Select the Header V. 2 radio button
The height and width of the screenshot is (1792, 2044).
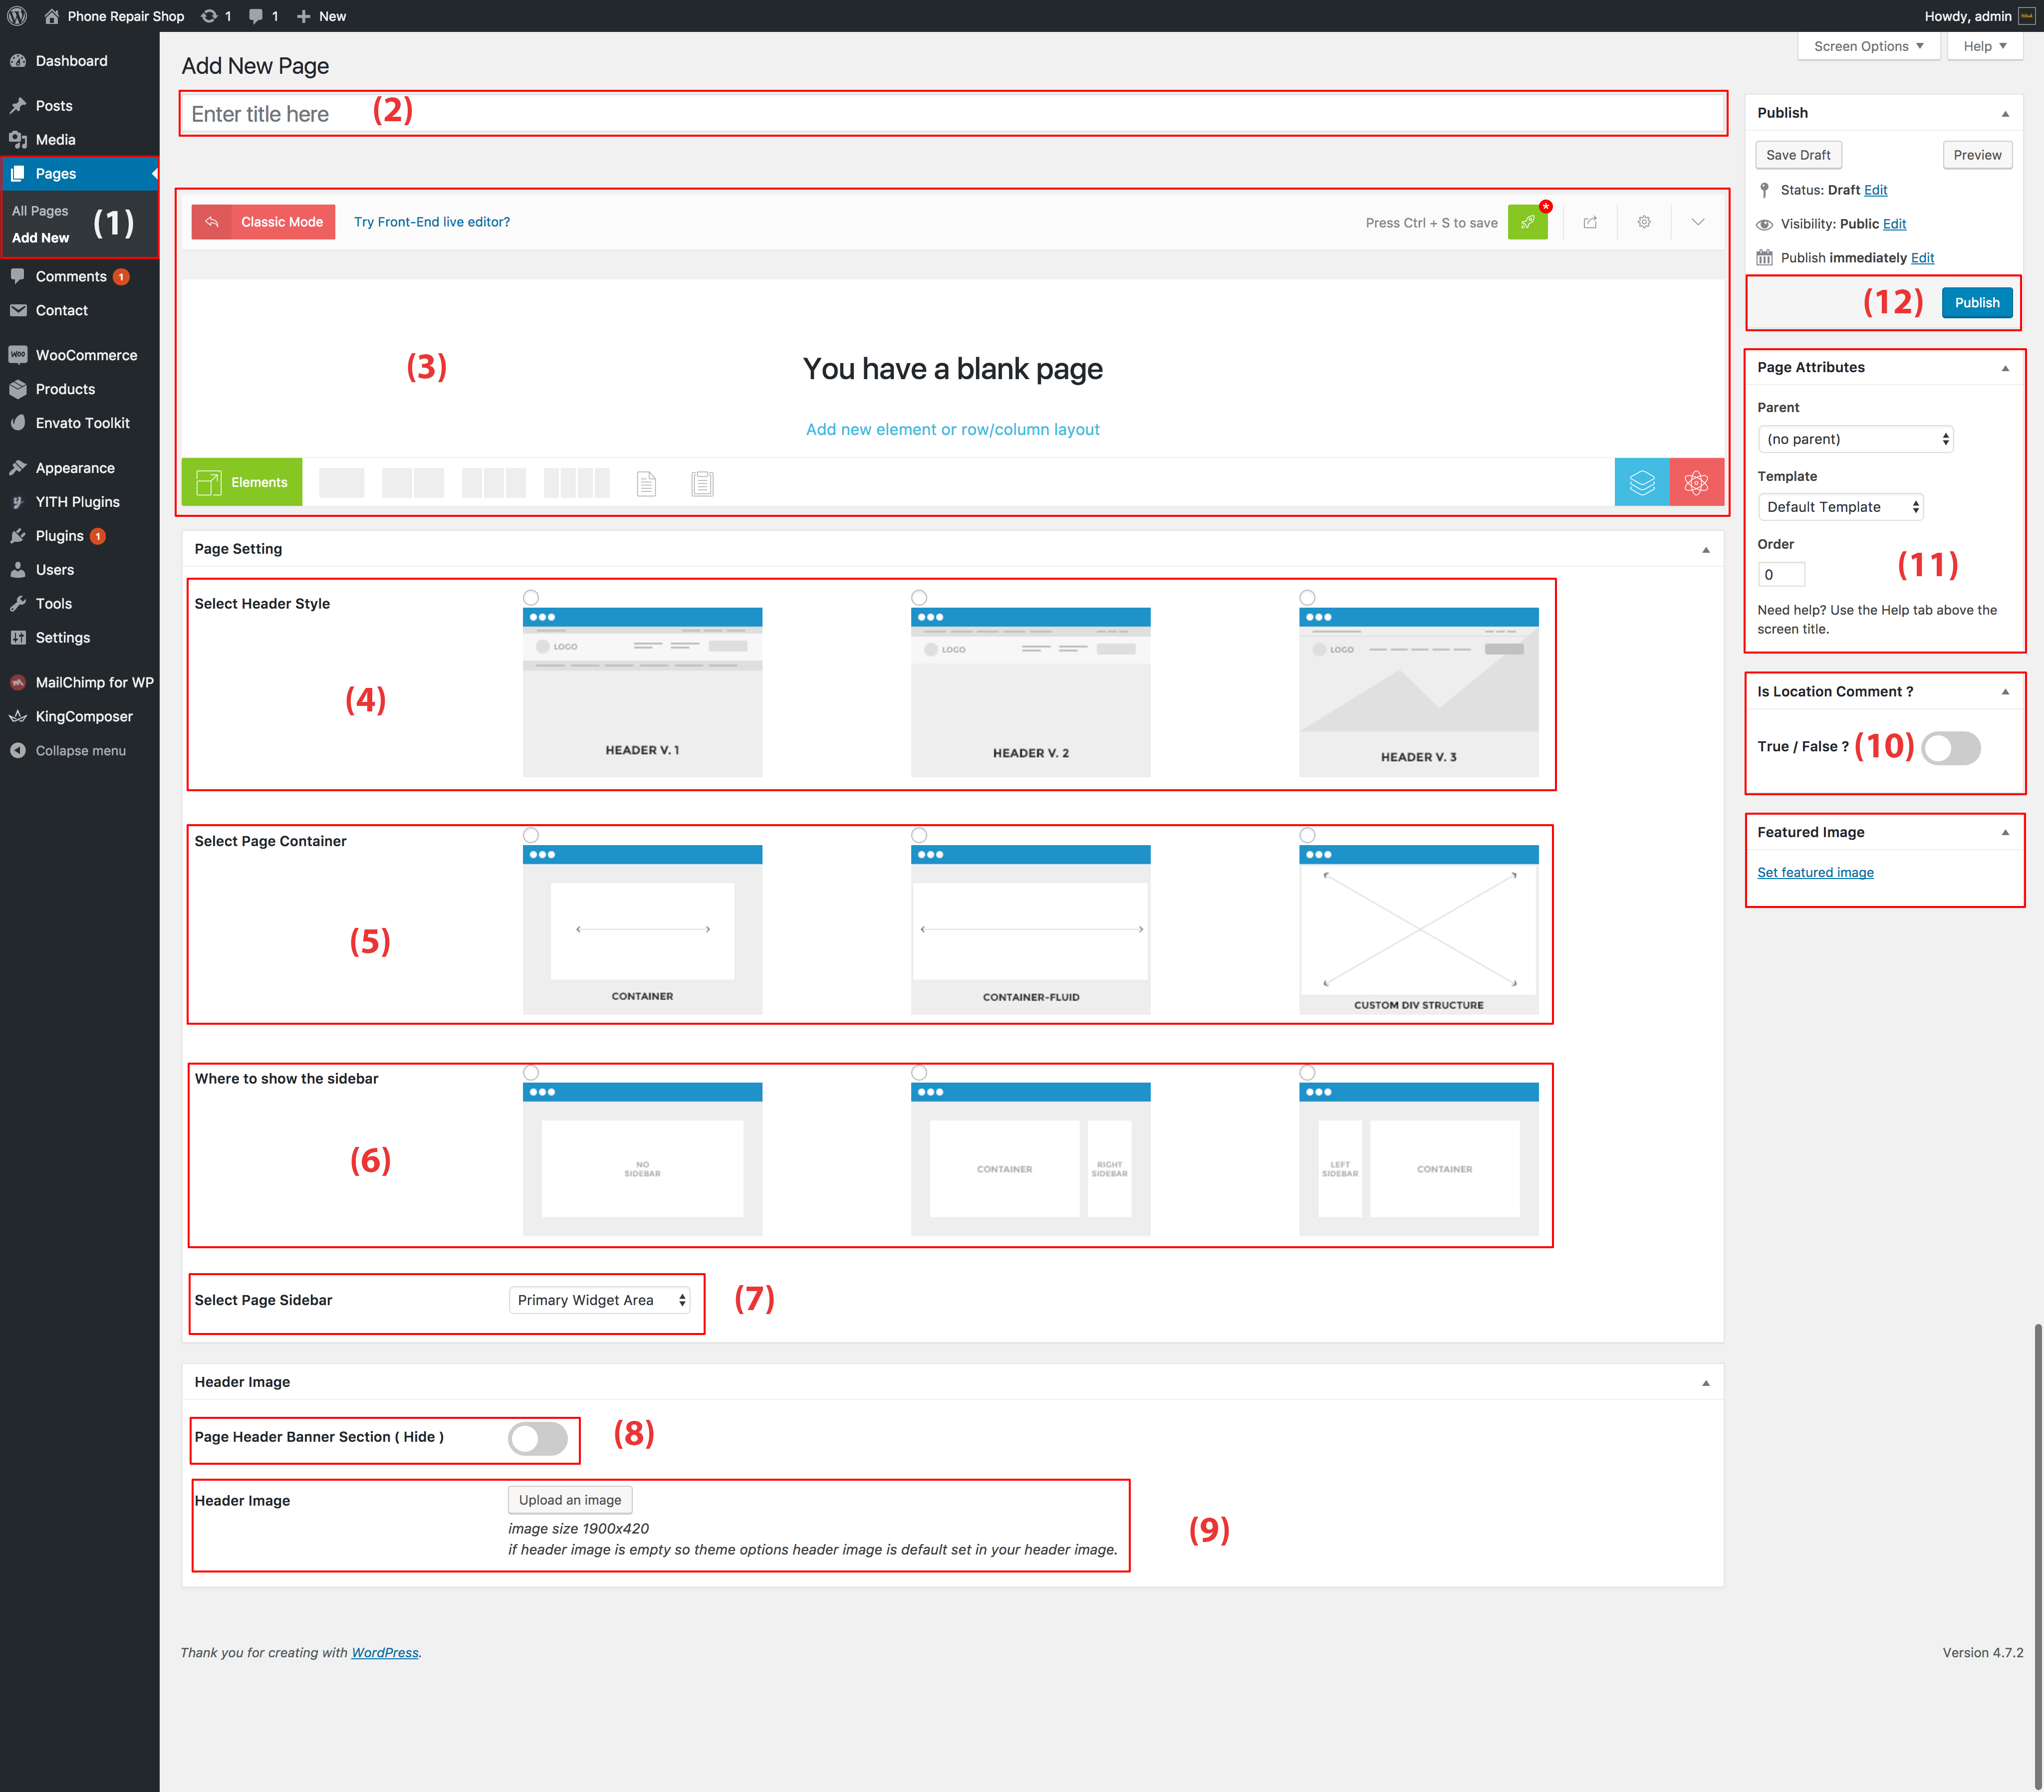pos(918,597)
